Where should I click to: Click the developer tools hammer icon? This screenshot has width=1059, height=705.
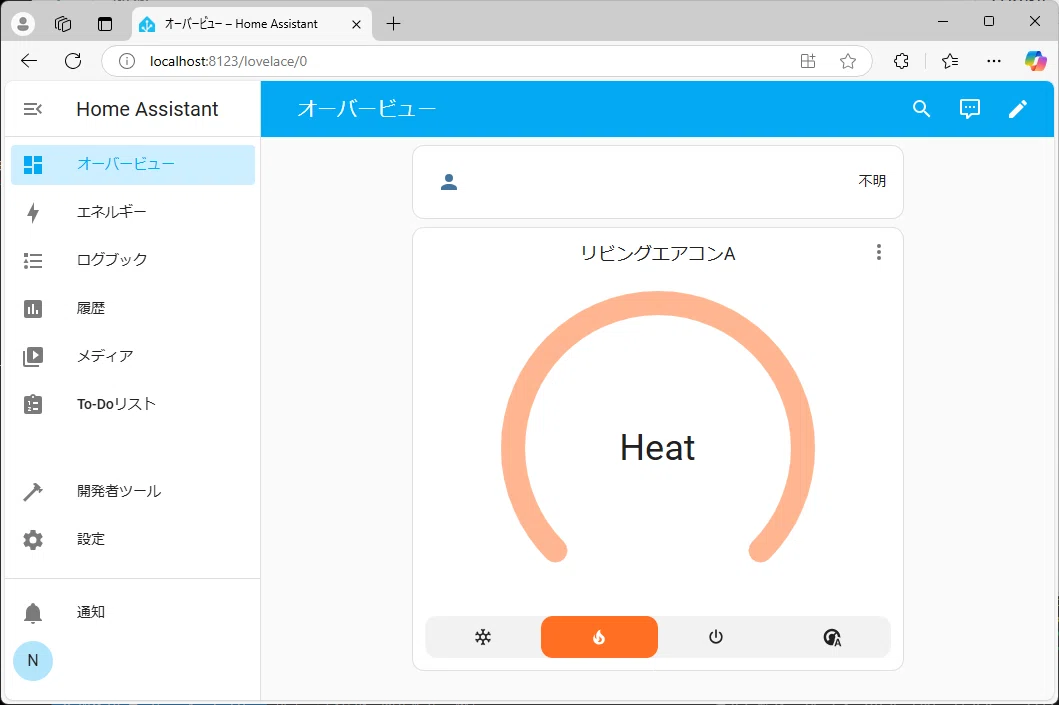click(32, 492)
